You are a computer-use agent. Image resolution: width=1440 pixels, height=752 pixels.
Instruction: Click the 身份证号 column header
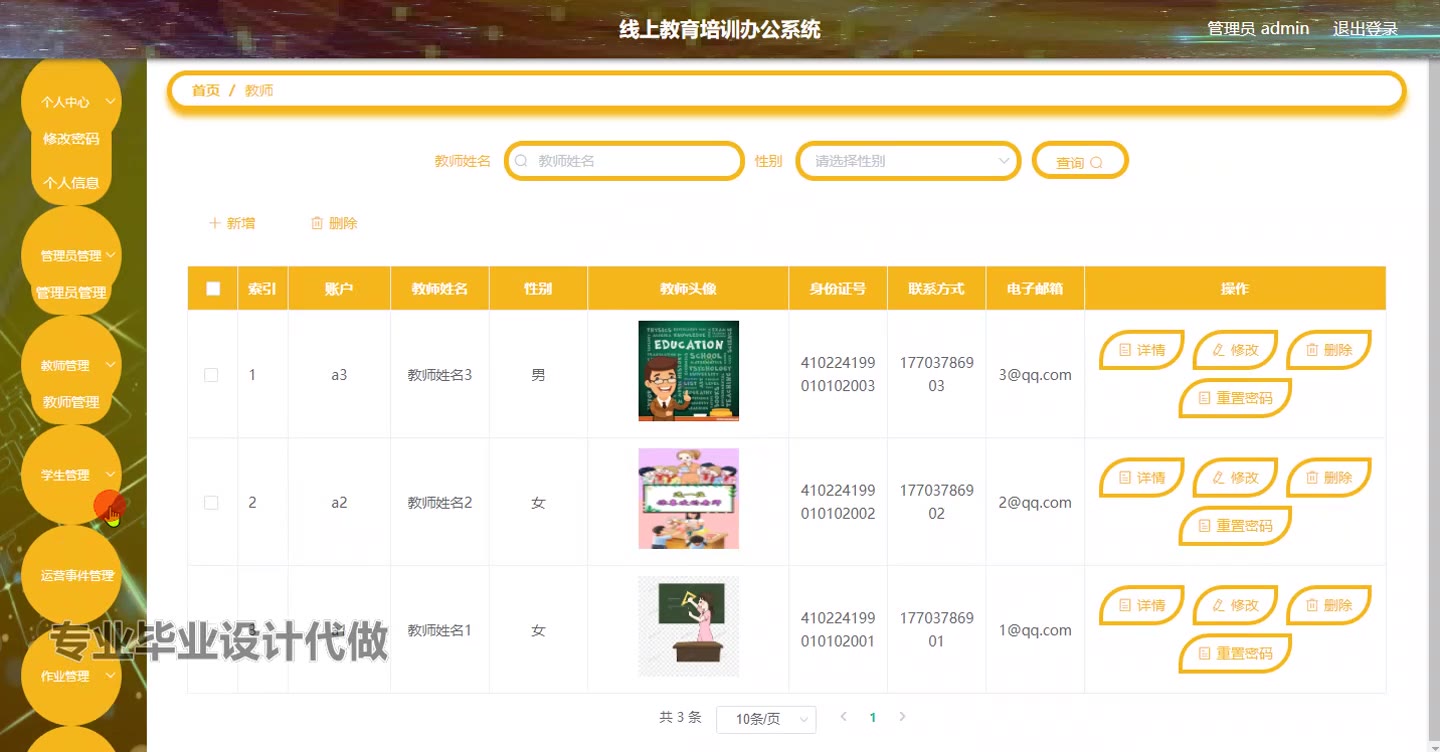838,289
